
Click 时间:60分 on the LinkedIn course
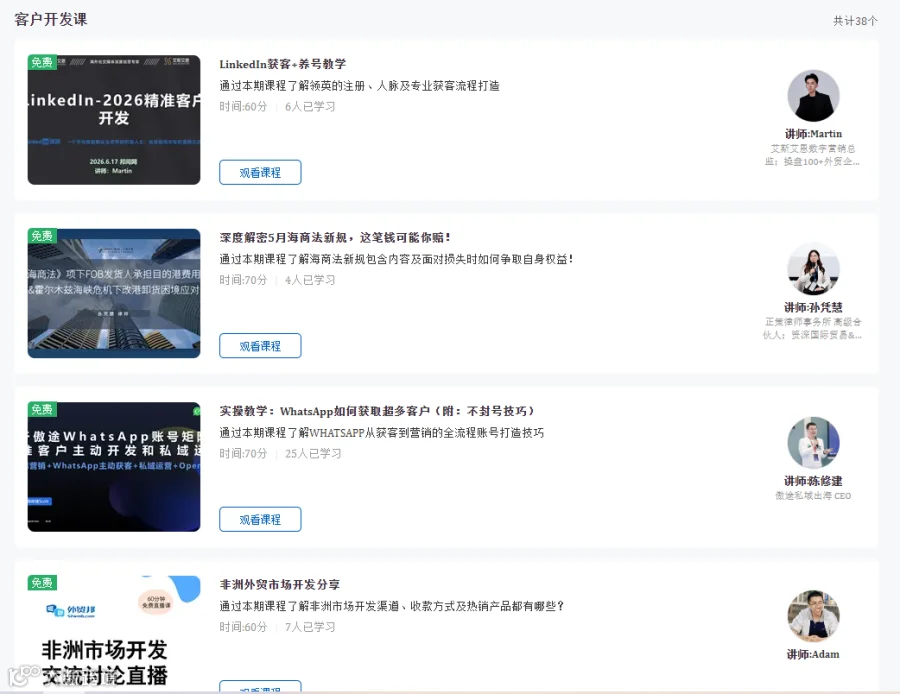pos(243,106)
